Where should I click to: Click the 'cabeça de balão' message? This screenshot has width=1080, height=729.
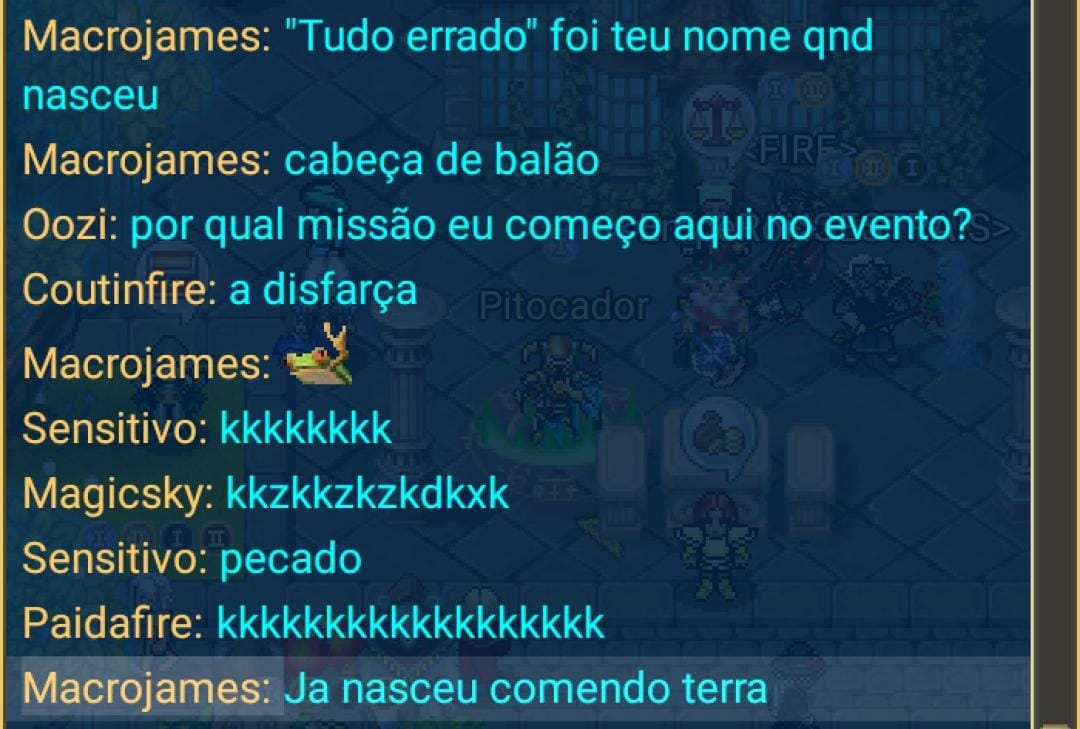pyautogui.click(x=442, y=160)
